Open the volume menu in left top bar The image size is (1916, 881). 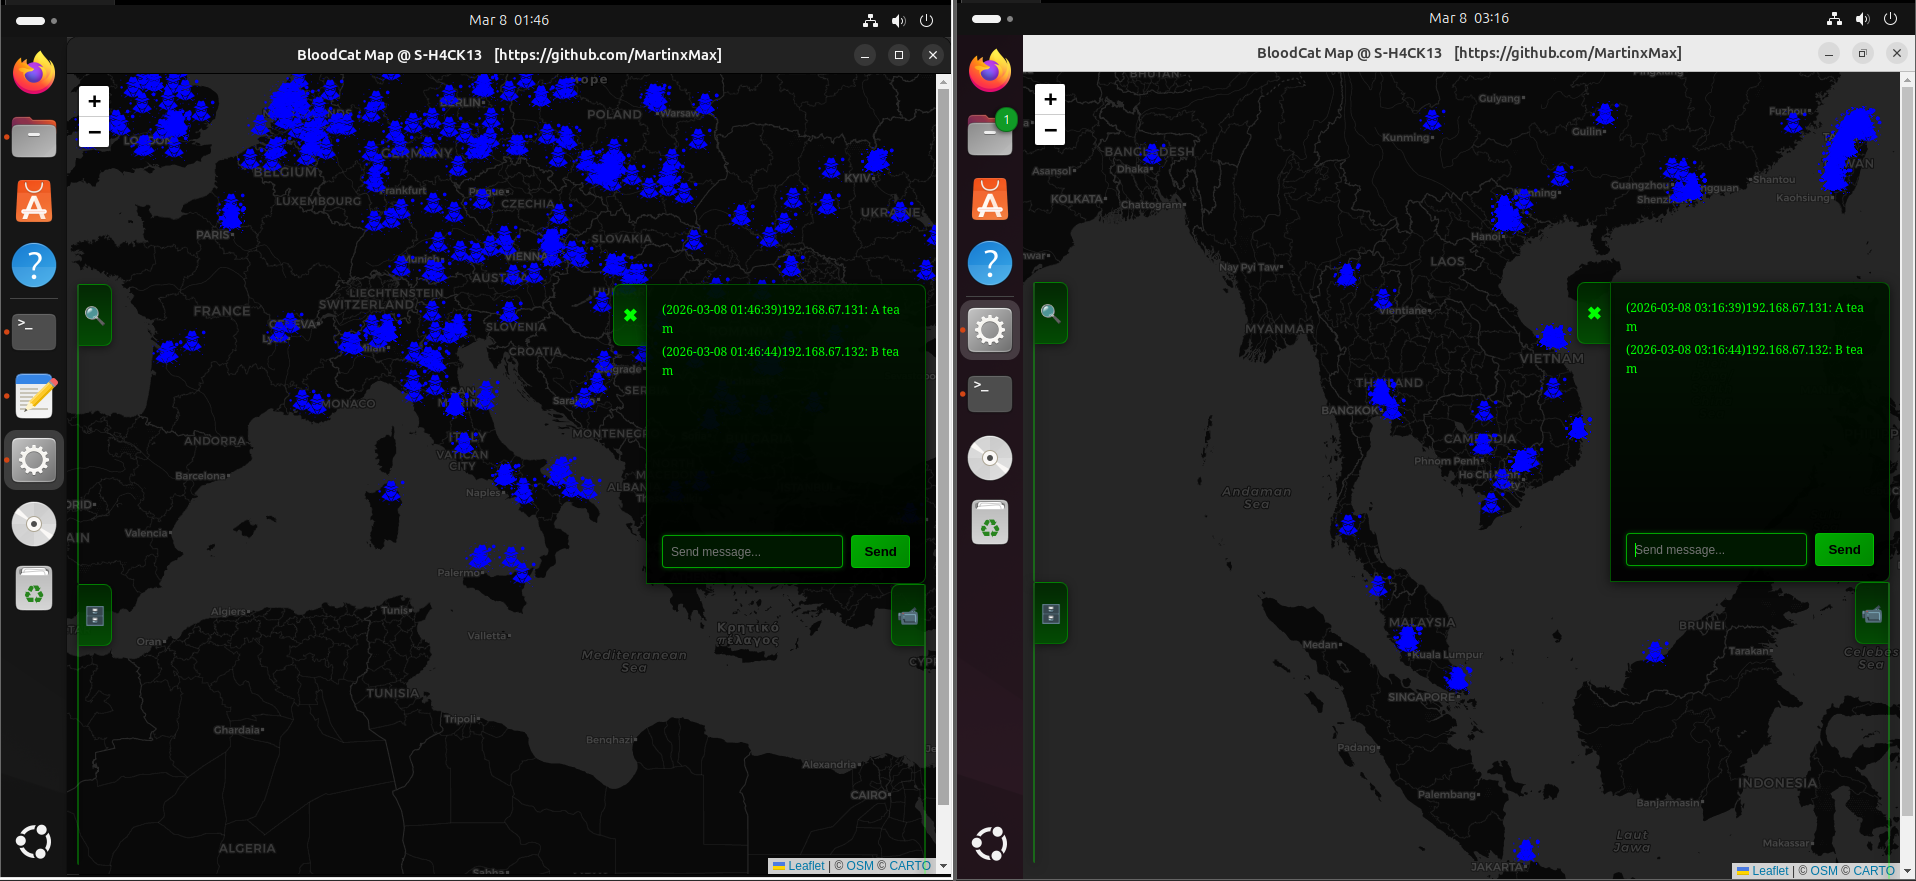point(898,20)
